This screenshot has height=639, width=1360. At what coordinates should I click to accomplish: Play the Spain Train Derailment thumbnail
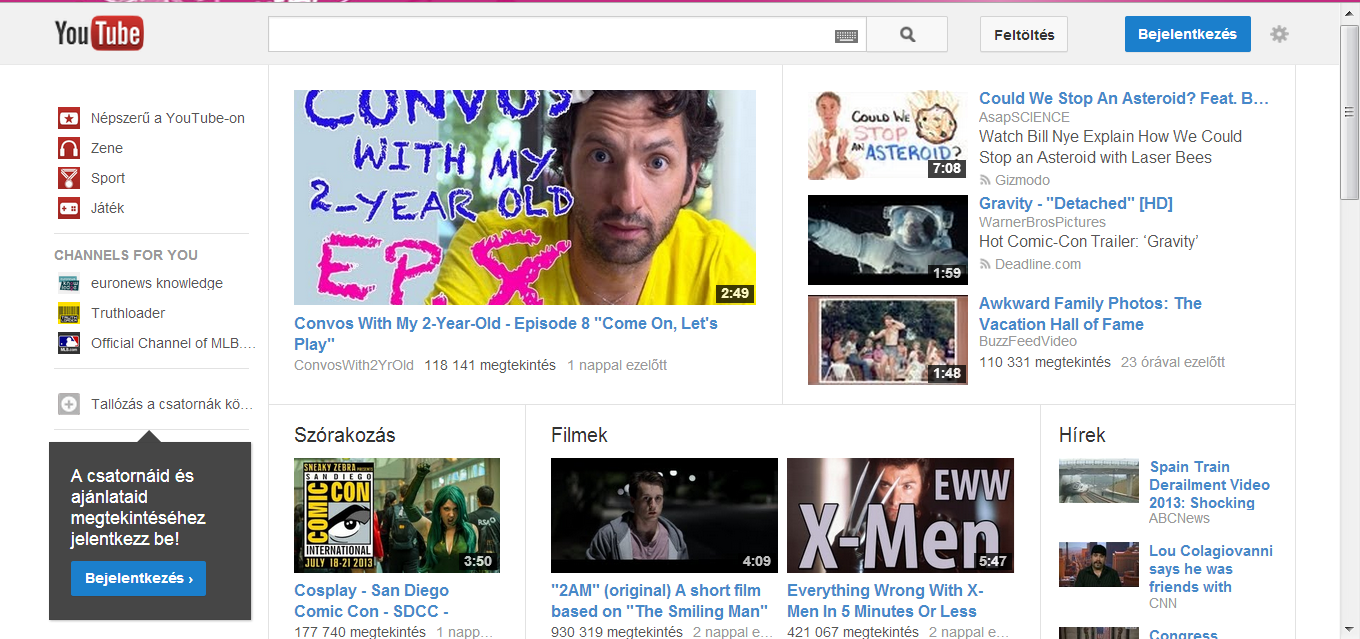(x=1099, y=481)
